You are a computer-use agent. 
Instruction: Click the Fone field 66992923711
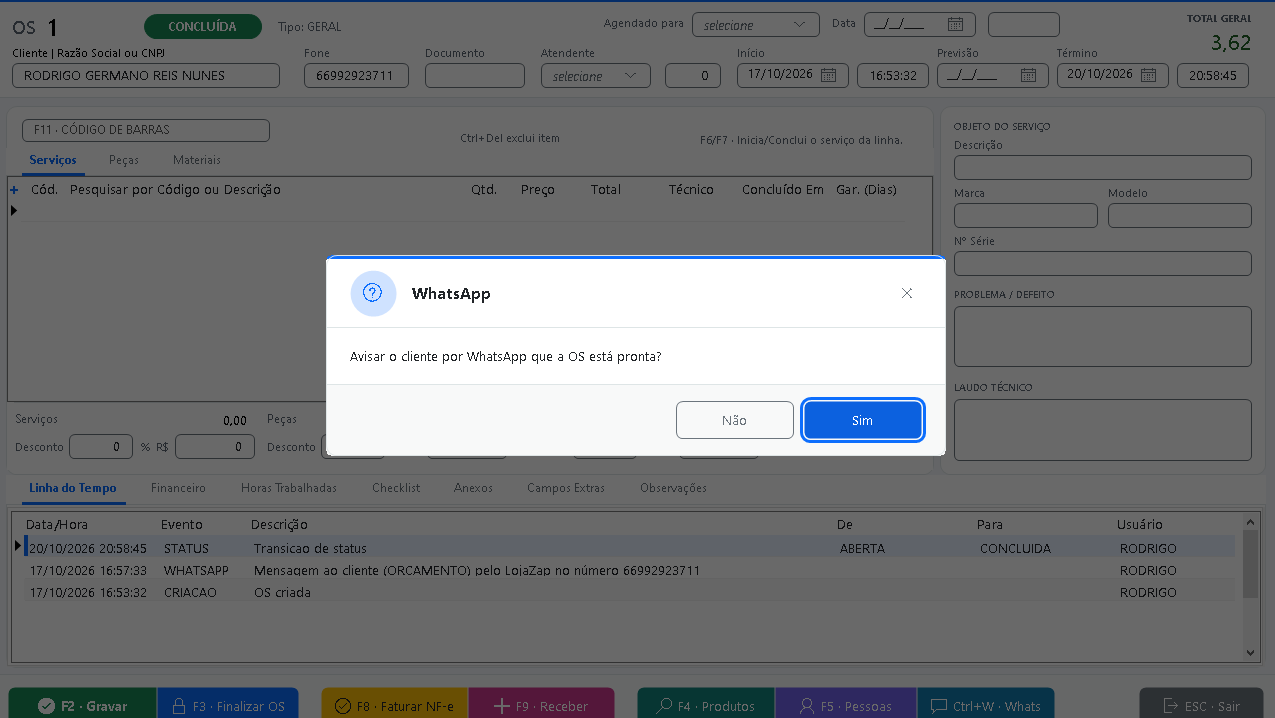356,75
